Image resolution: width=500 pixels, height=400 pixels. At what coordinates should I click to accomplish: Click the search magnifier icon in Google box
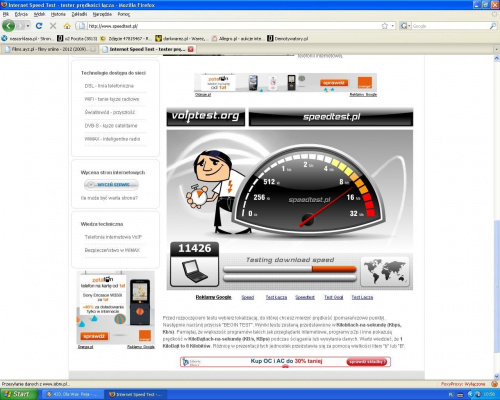coord(493,26)
